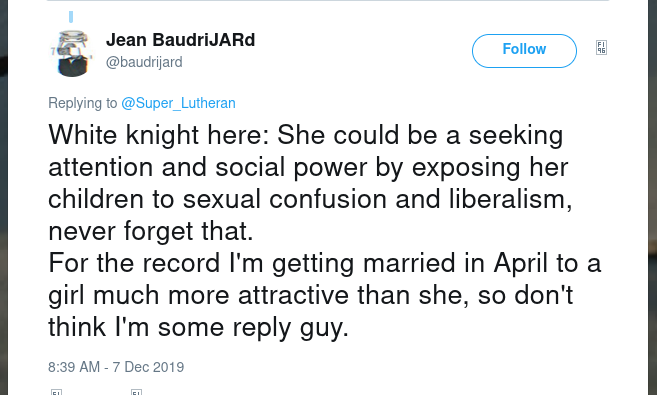Open Jean BaudriJARd's jar profile avatar
Viewport: 657px width, 395px height.
click(x=72, y=53)
